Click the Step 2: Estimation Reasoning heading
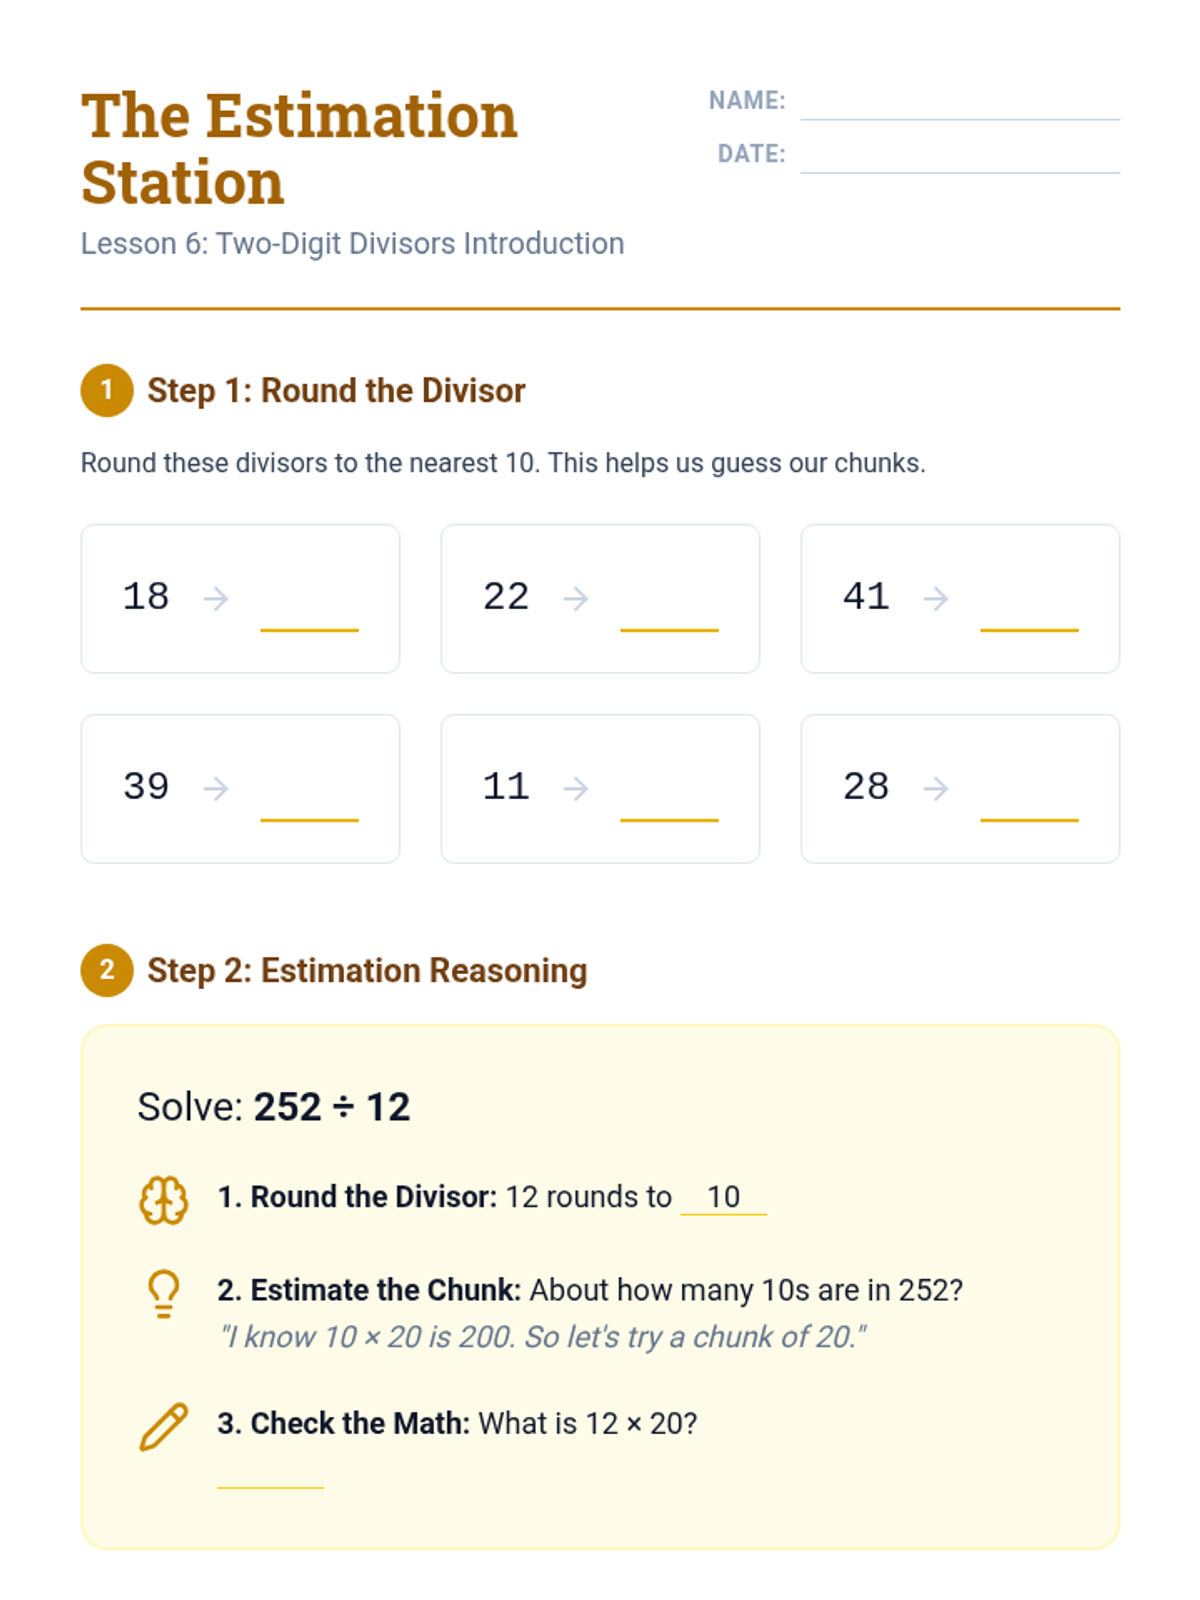This screenshot has height=1600, width=1200. (x=367, y=970)
